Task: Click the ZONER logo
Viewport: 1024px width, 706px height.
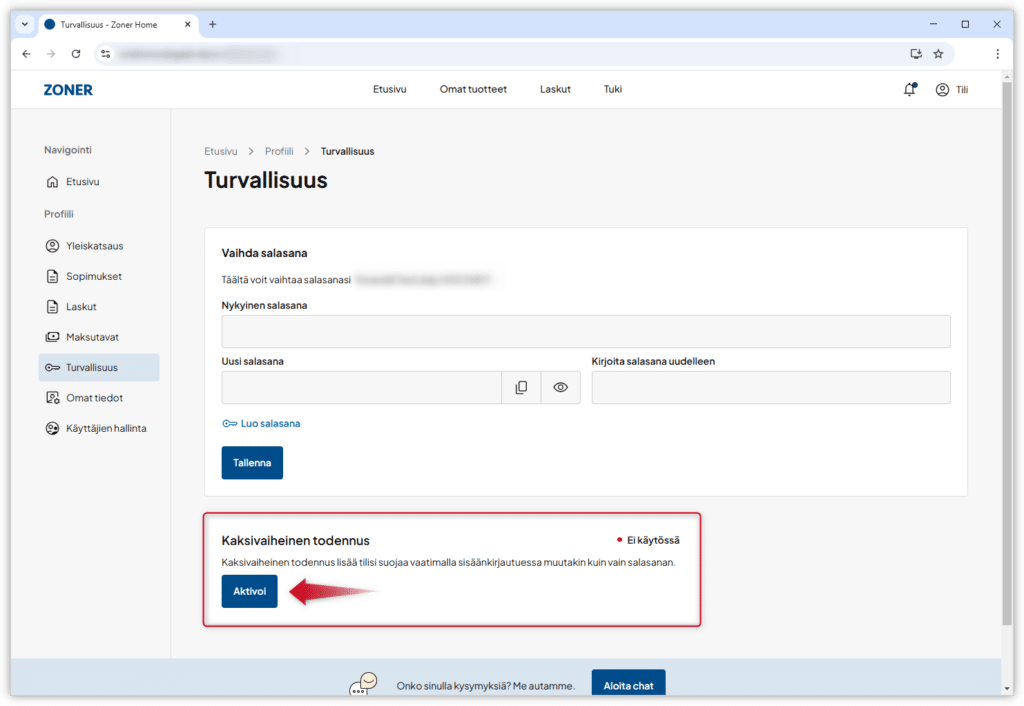Action: [68, 89]
